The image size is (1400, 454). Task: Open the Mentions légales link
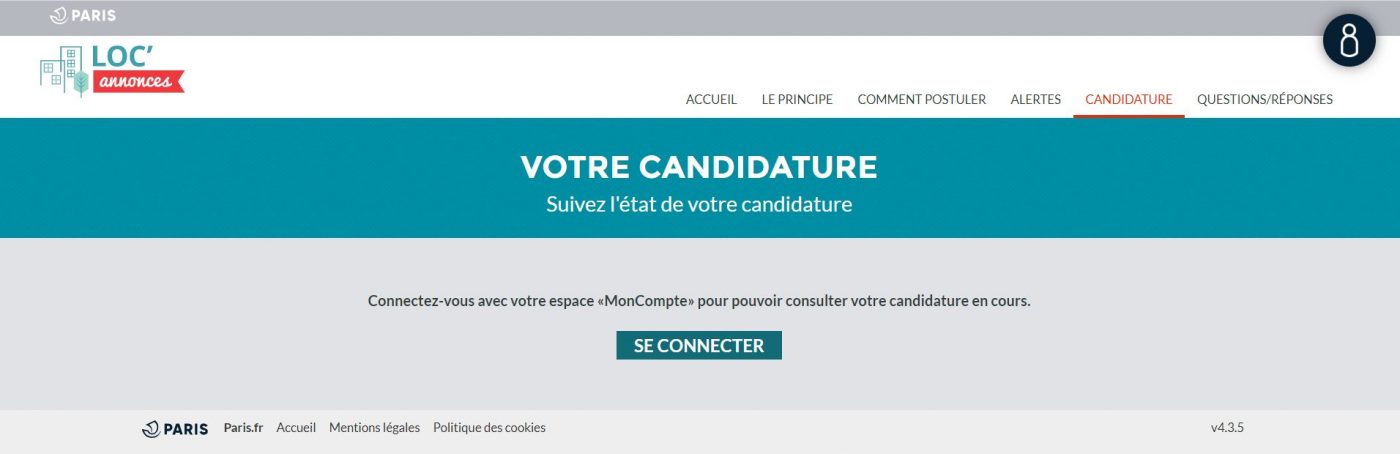pyautogui.click(x=375, y=427)
